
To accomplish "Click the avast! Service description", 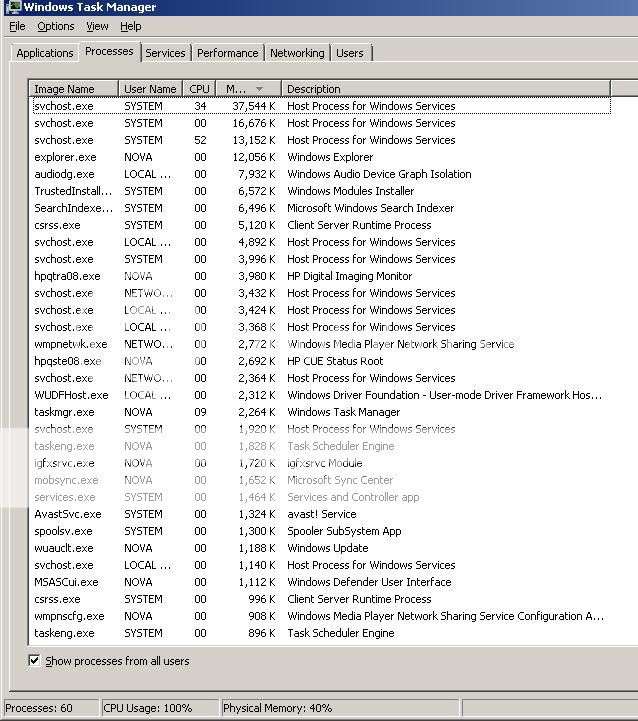I will (322, 515).
